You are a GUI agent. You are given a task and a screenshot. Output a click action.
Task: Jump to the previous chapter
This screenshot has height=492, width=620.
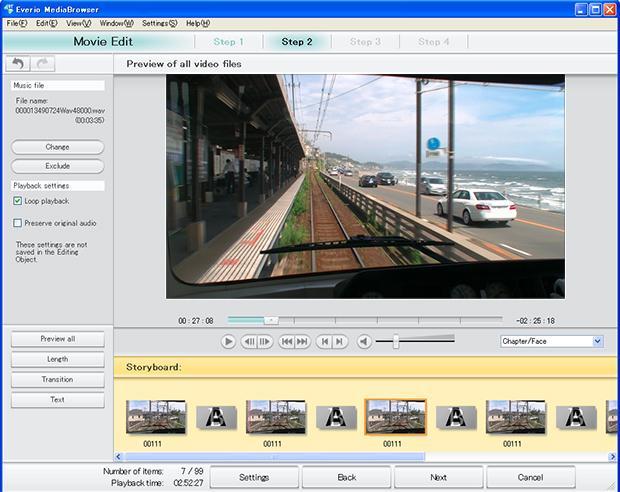coord(324,342)
